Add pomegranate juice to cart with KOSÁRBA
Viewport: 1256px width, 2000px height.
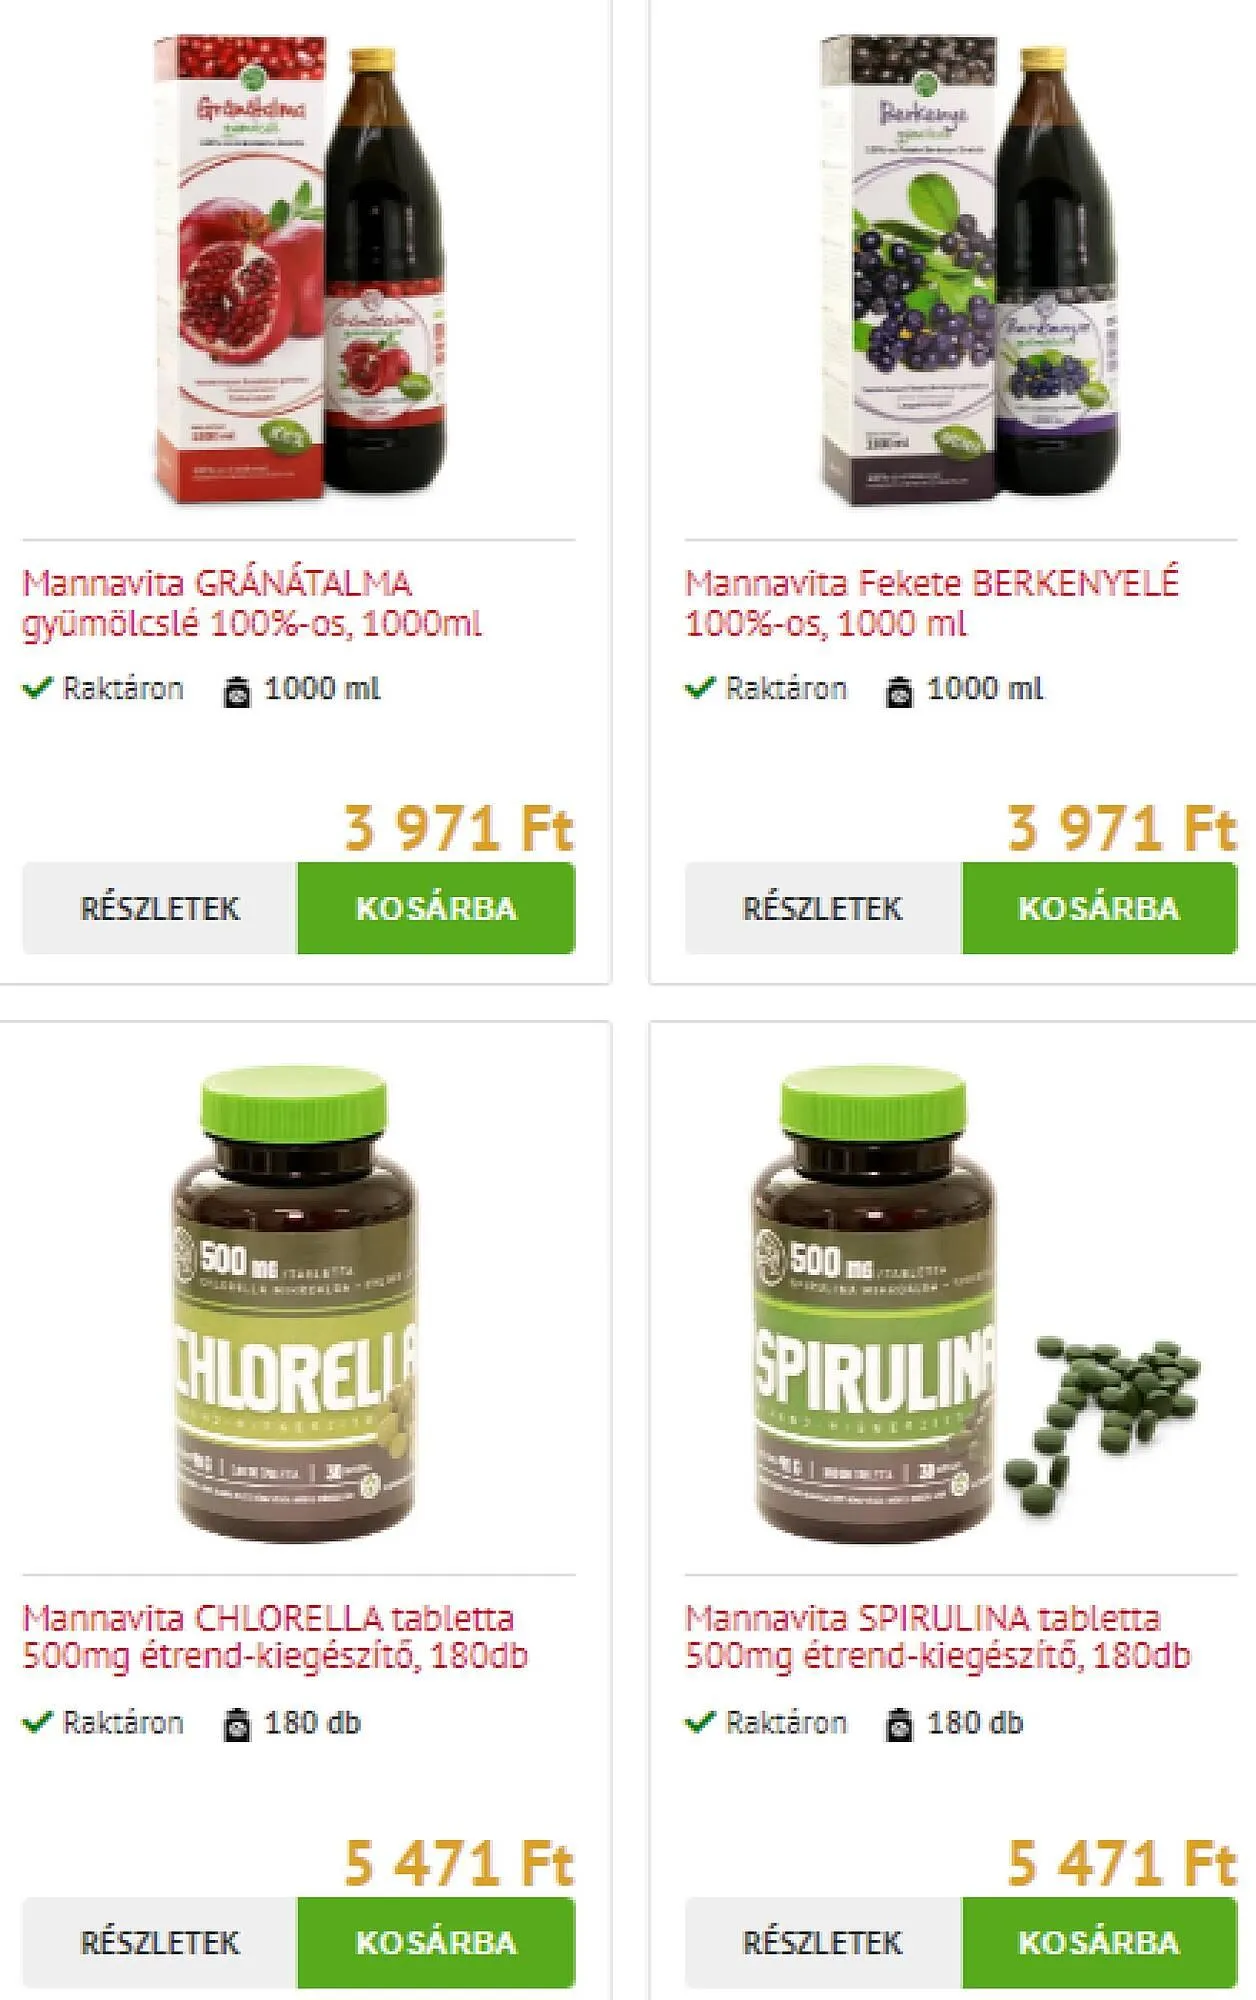(x=436, y=908)
